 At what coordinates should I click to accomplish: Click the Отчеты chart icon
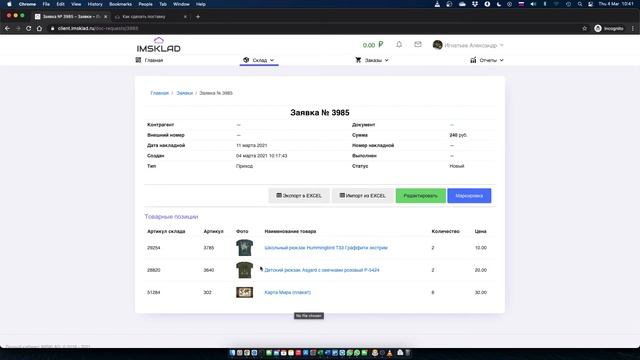point(473,60)
